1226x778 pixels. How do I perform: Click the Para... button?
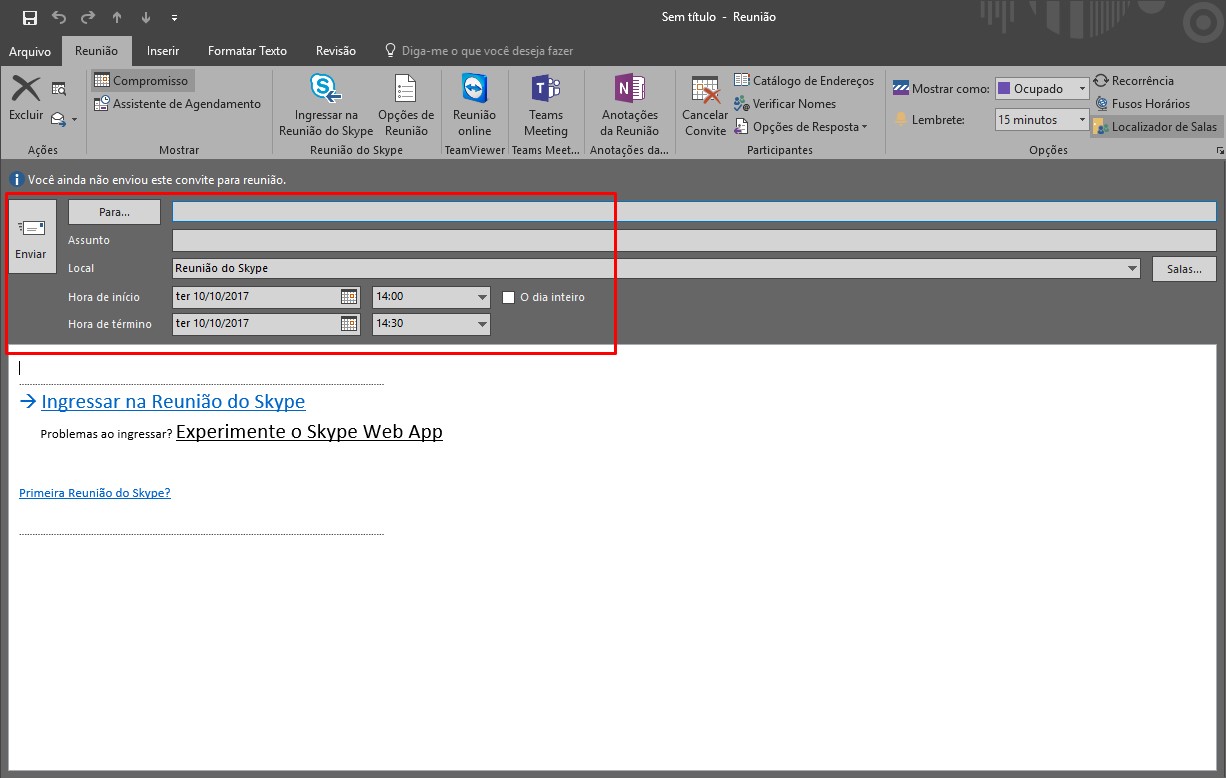pos(114,212)
